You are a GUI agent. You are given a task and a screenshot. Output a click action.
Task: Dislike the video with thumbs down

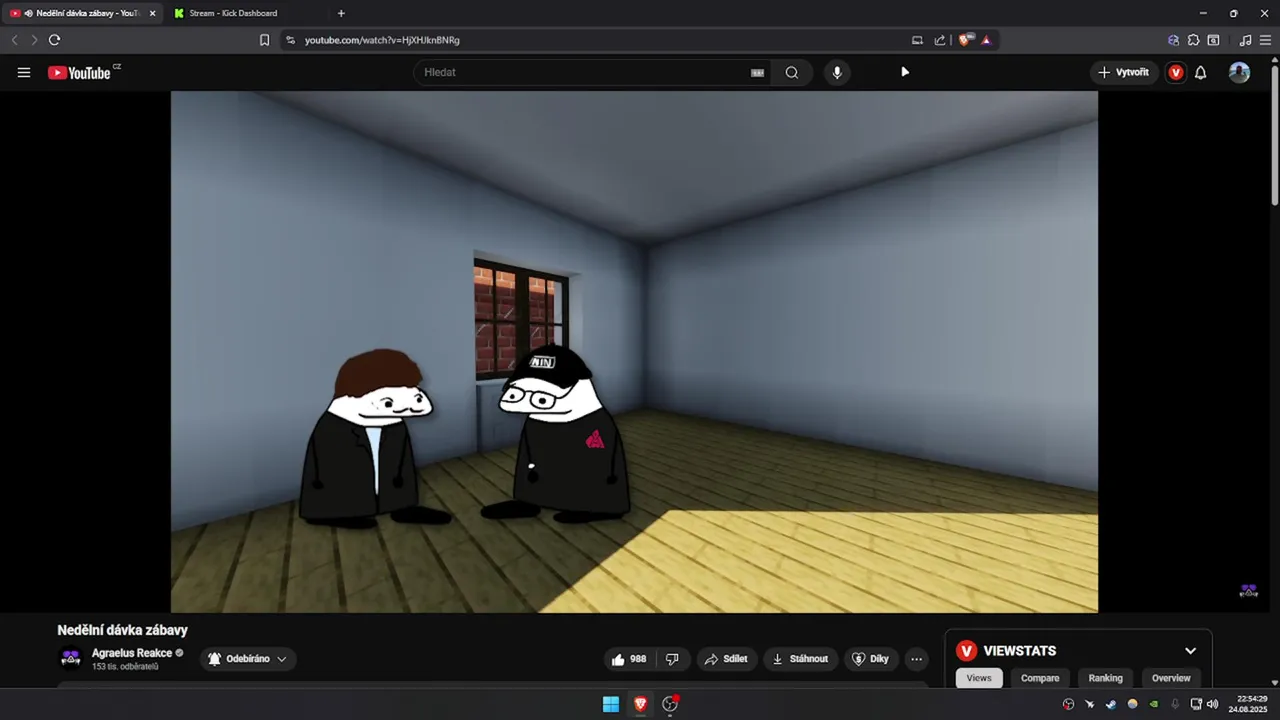click(x=672, y=659)
